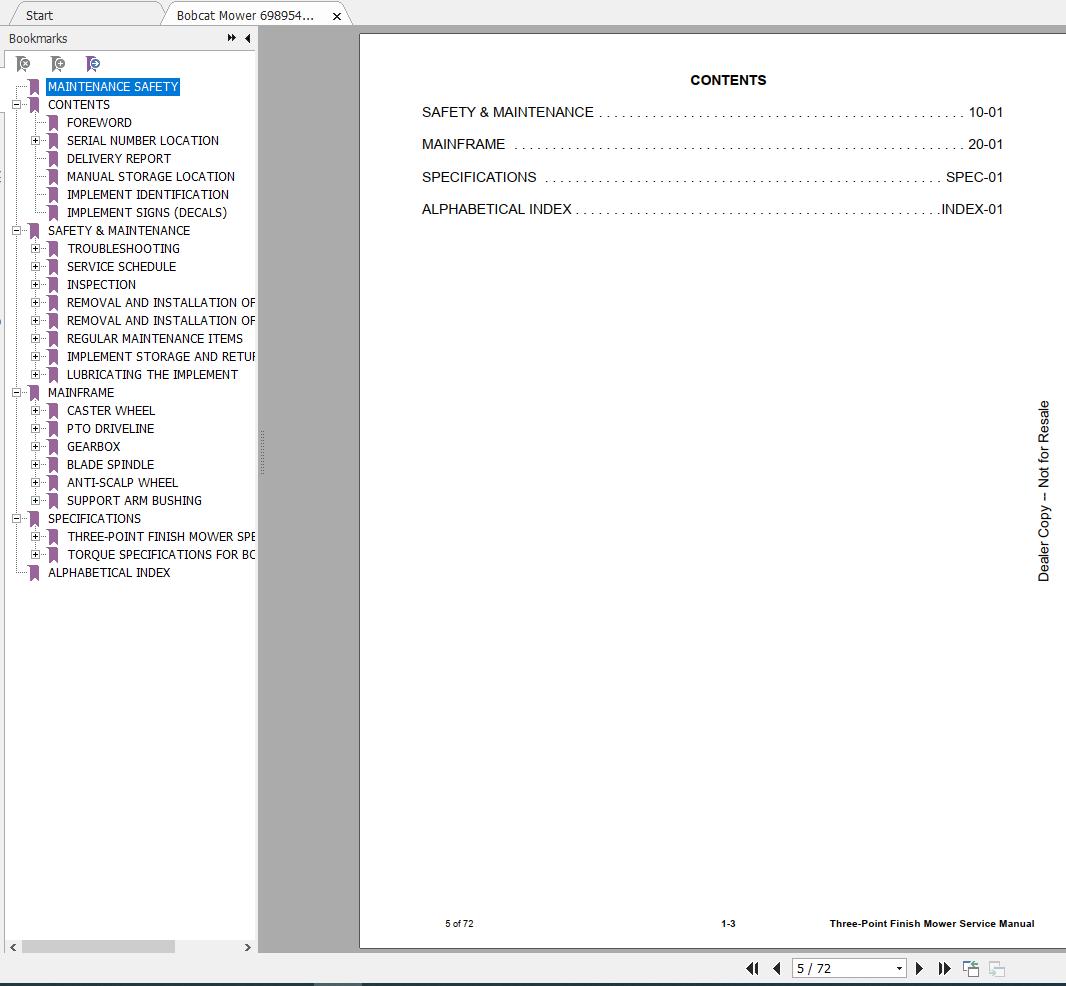Click the delete bookmark icon in Bookmarks toolbar
1066x986 pixels.
point(23,64)
